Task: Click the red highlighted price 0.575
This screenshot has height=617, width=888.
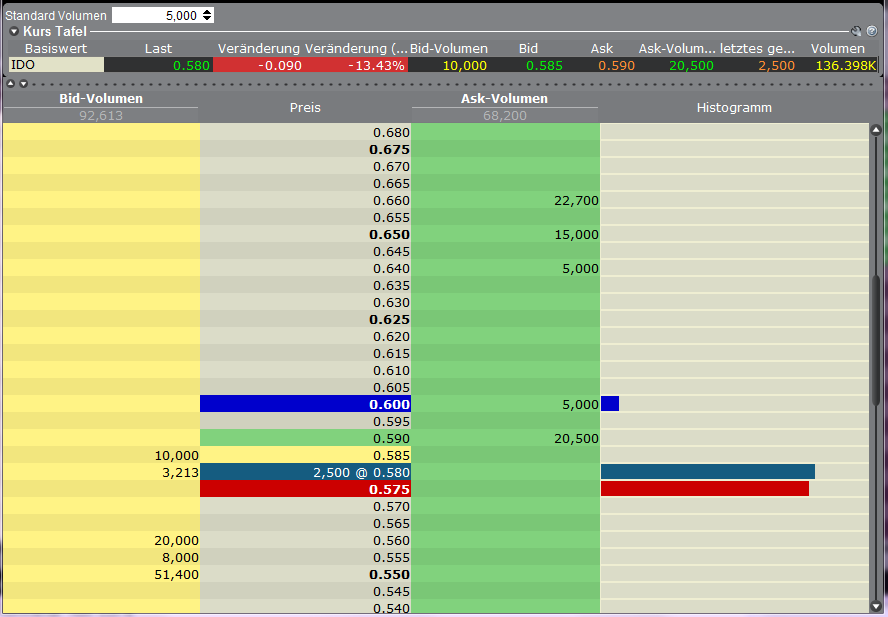Action: click(305, 489)
